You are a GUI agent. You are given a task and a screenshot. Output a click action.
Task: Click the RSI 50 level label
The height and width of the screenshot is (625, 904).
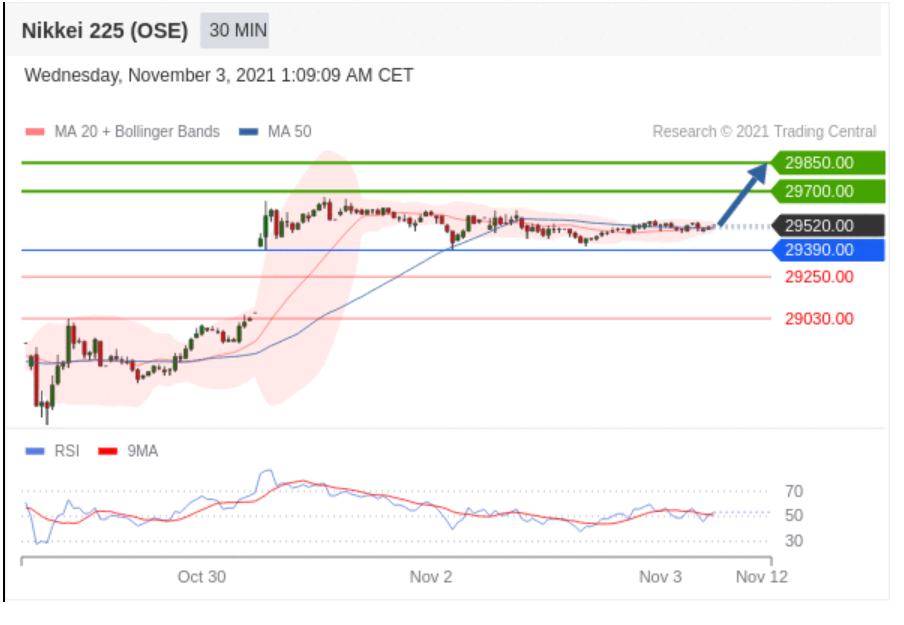794,515
